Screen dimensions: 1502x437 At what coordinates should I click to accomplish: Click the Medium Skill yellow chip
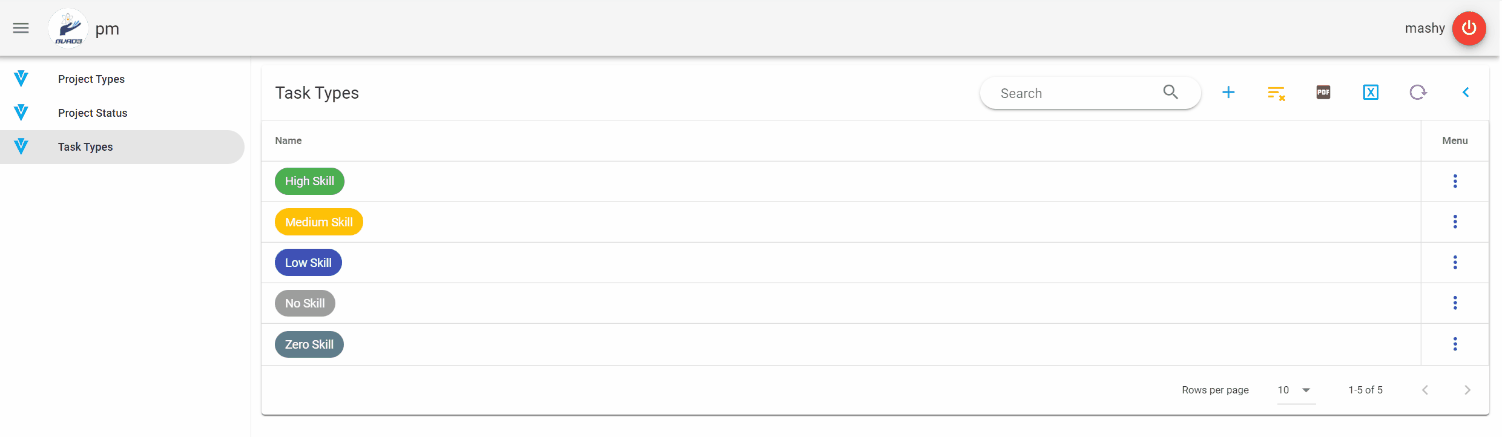click(x=318, y=222)
